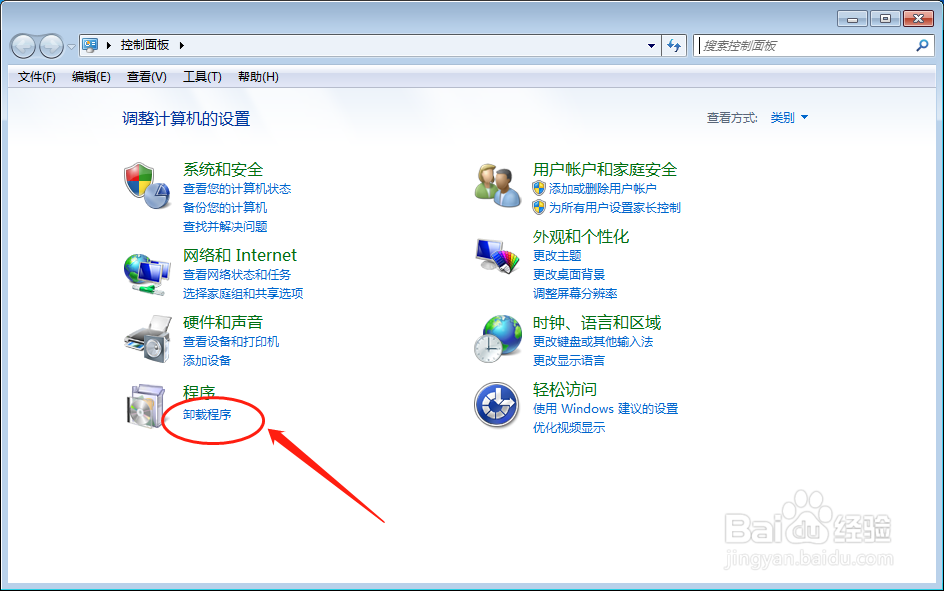Click the 选择家庭组和共享选项 link
The width and height of the screenshot is (944, 591).
click(x=243, y=293)
